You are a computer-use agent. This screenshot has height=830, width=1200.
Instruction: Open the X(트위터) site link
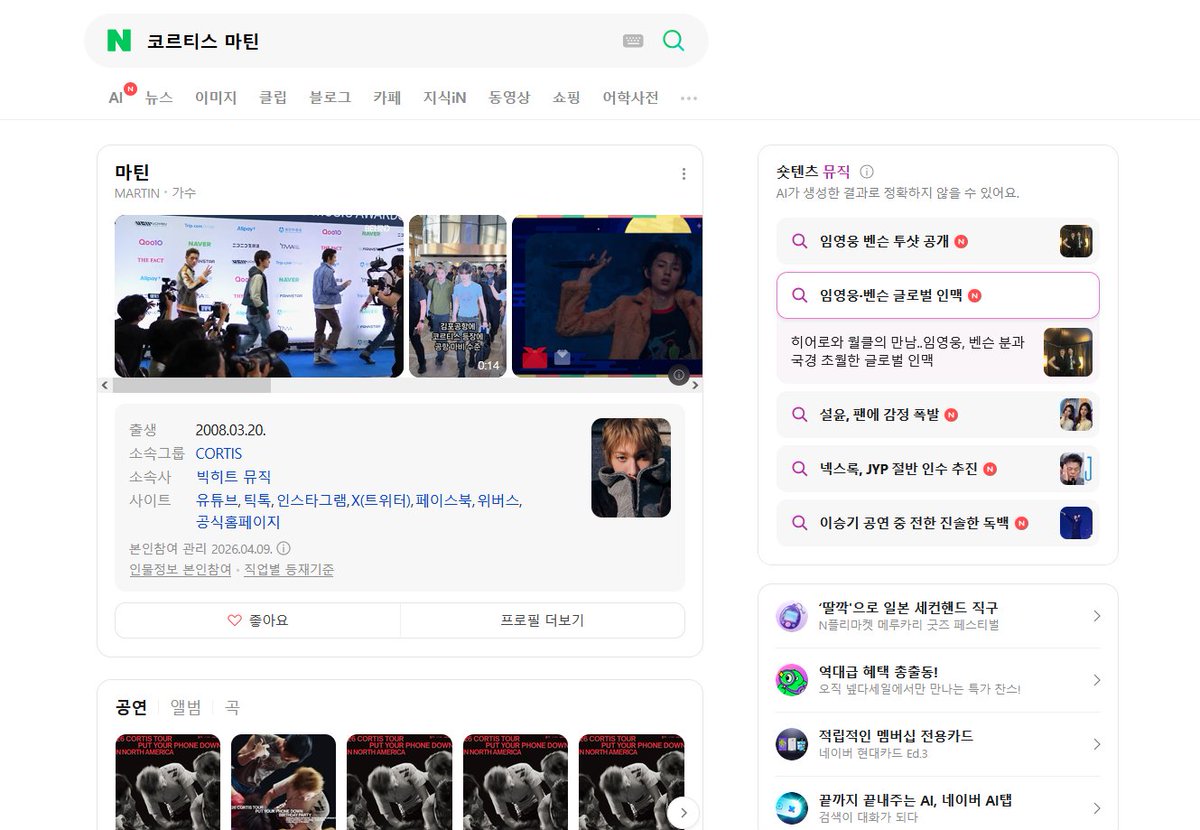[382, 500]
